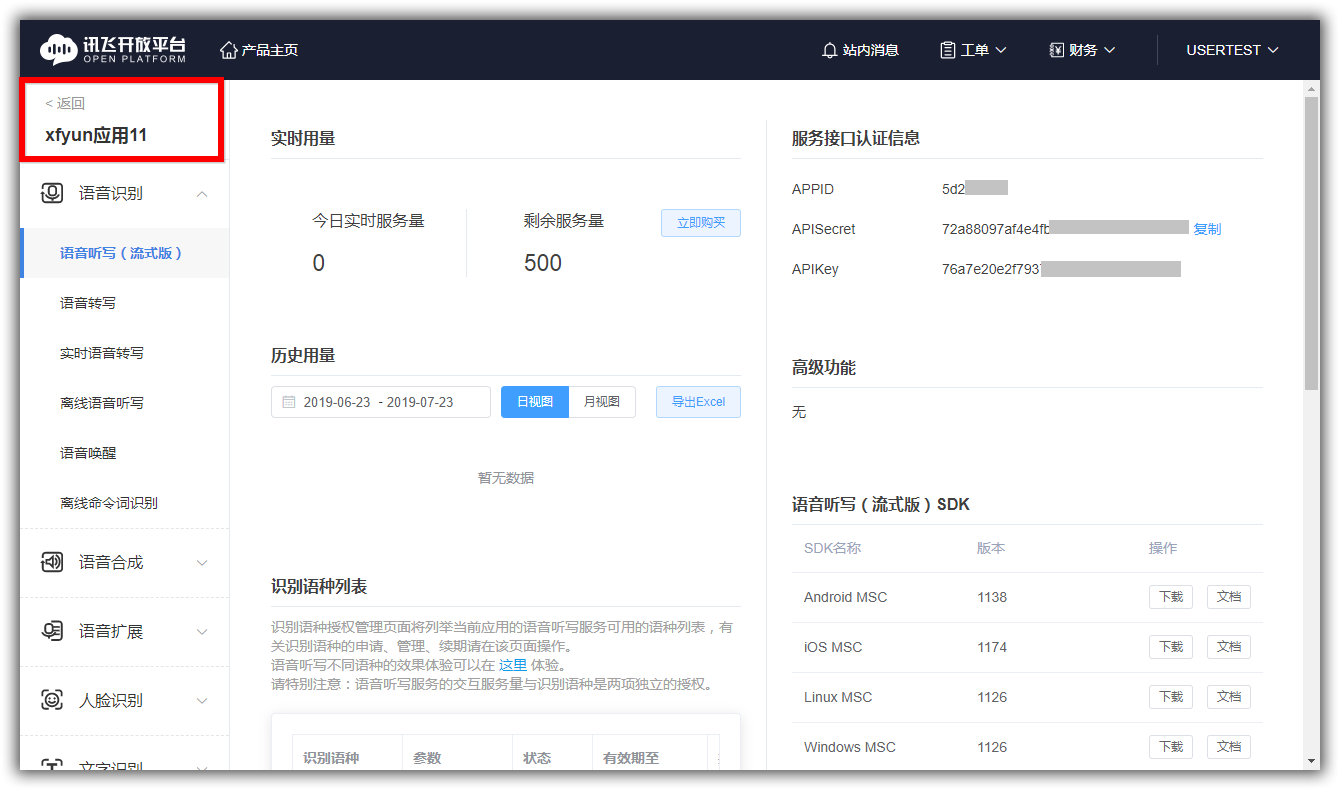The height and width of the screenshot is (790, 1340).
Task: Download the Linux MSC SDK
Action: (x=1171, y=697)
